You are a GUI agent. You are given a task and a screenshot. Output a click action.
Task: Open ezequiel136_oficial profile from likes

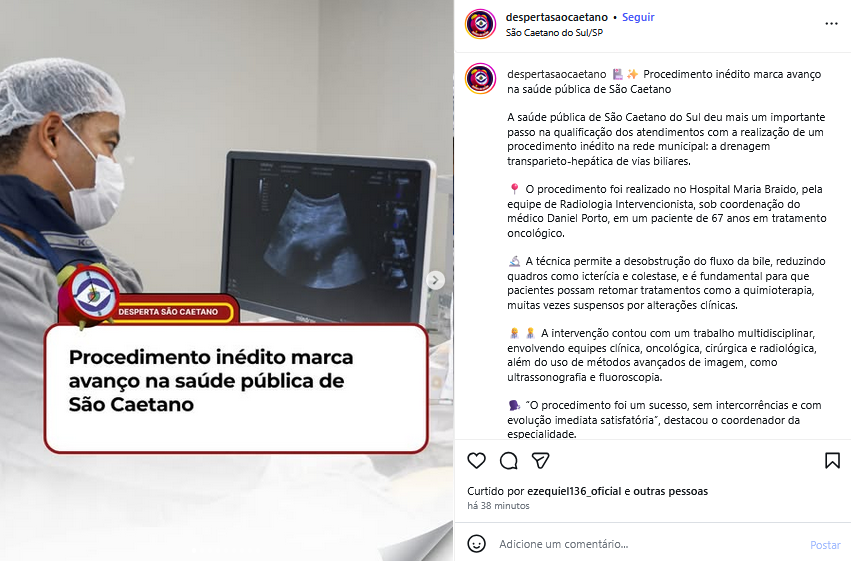pos(574,491)
